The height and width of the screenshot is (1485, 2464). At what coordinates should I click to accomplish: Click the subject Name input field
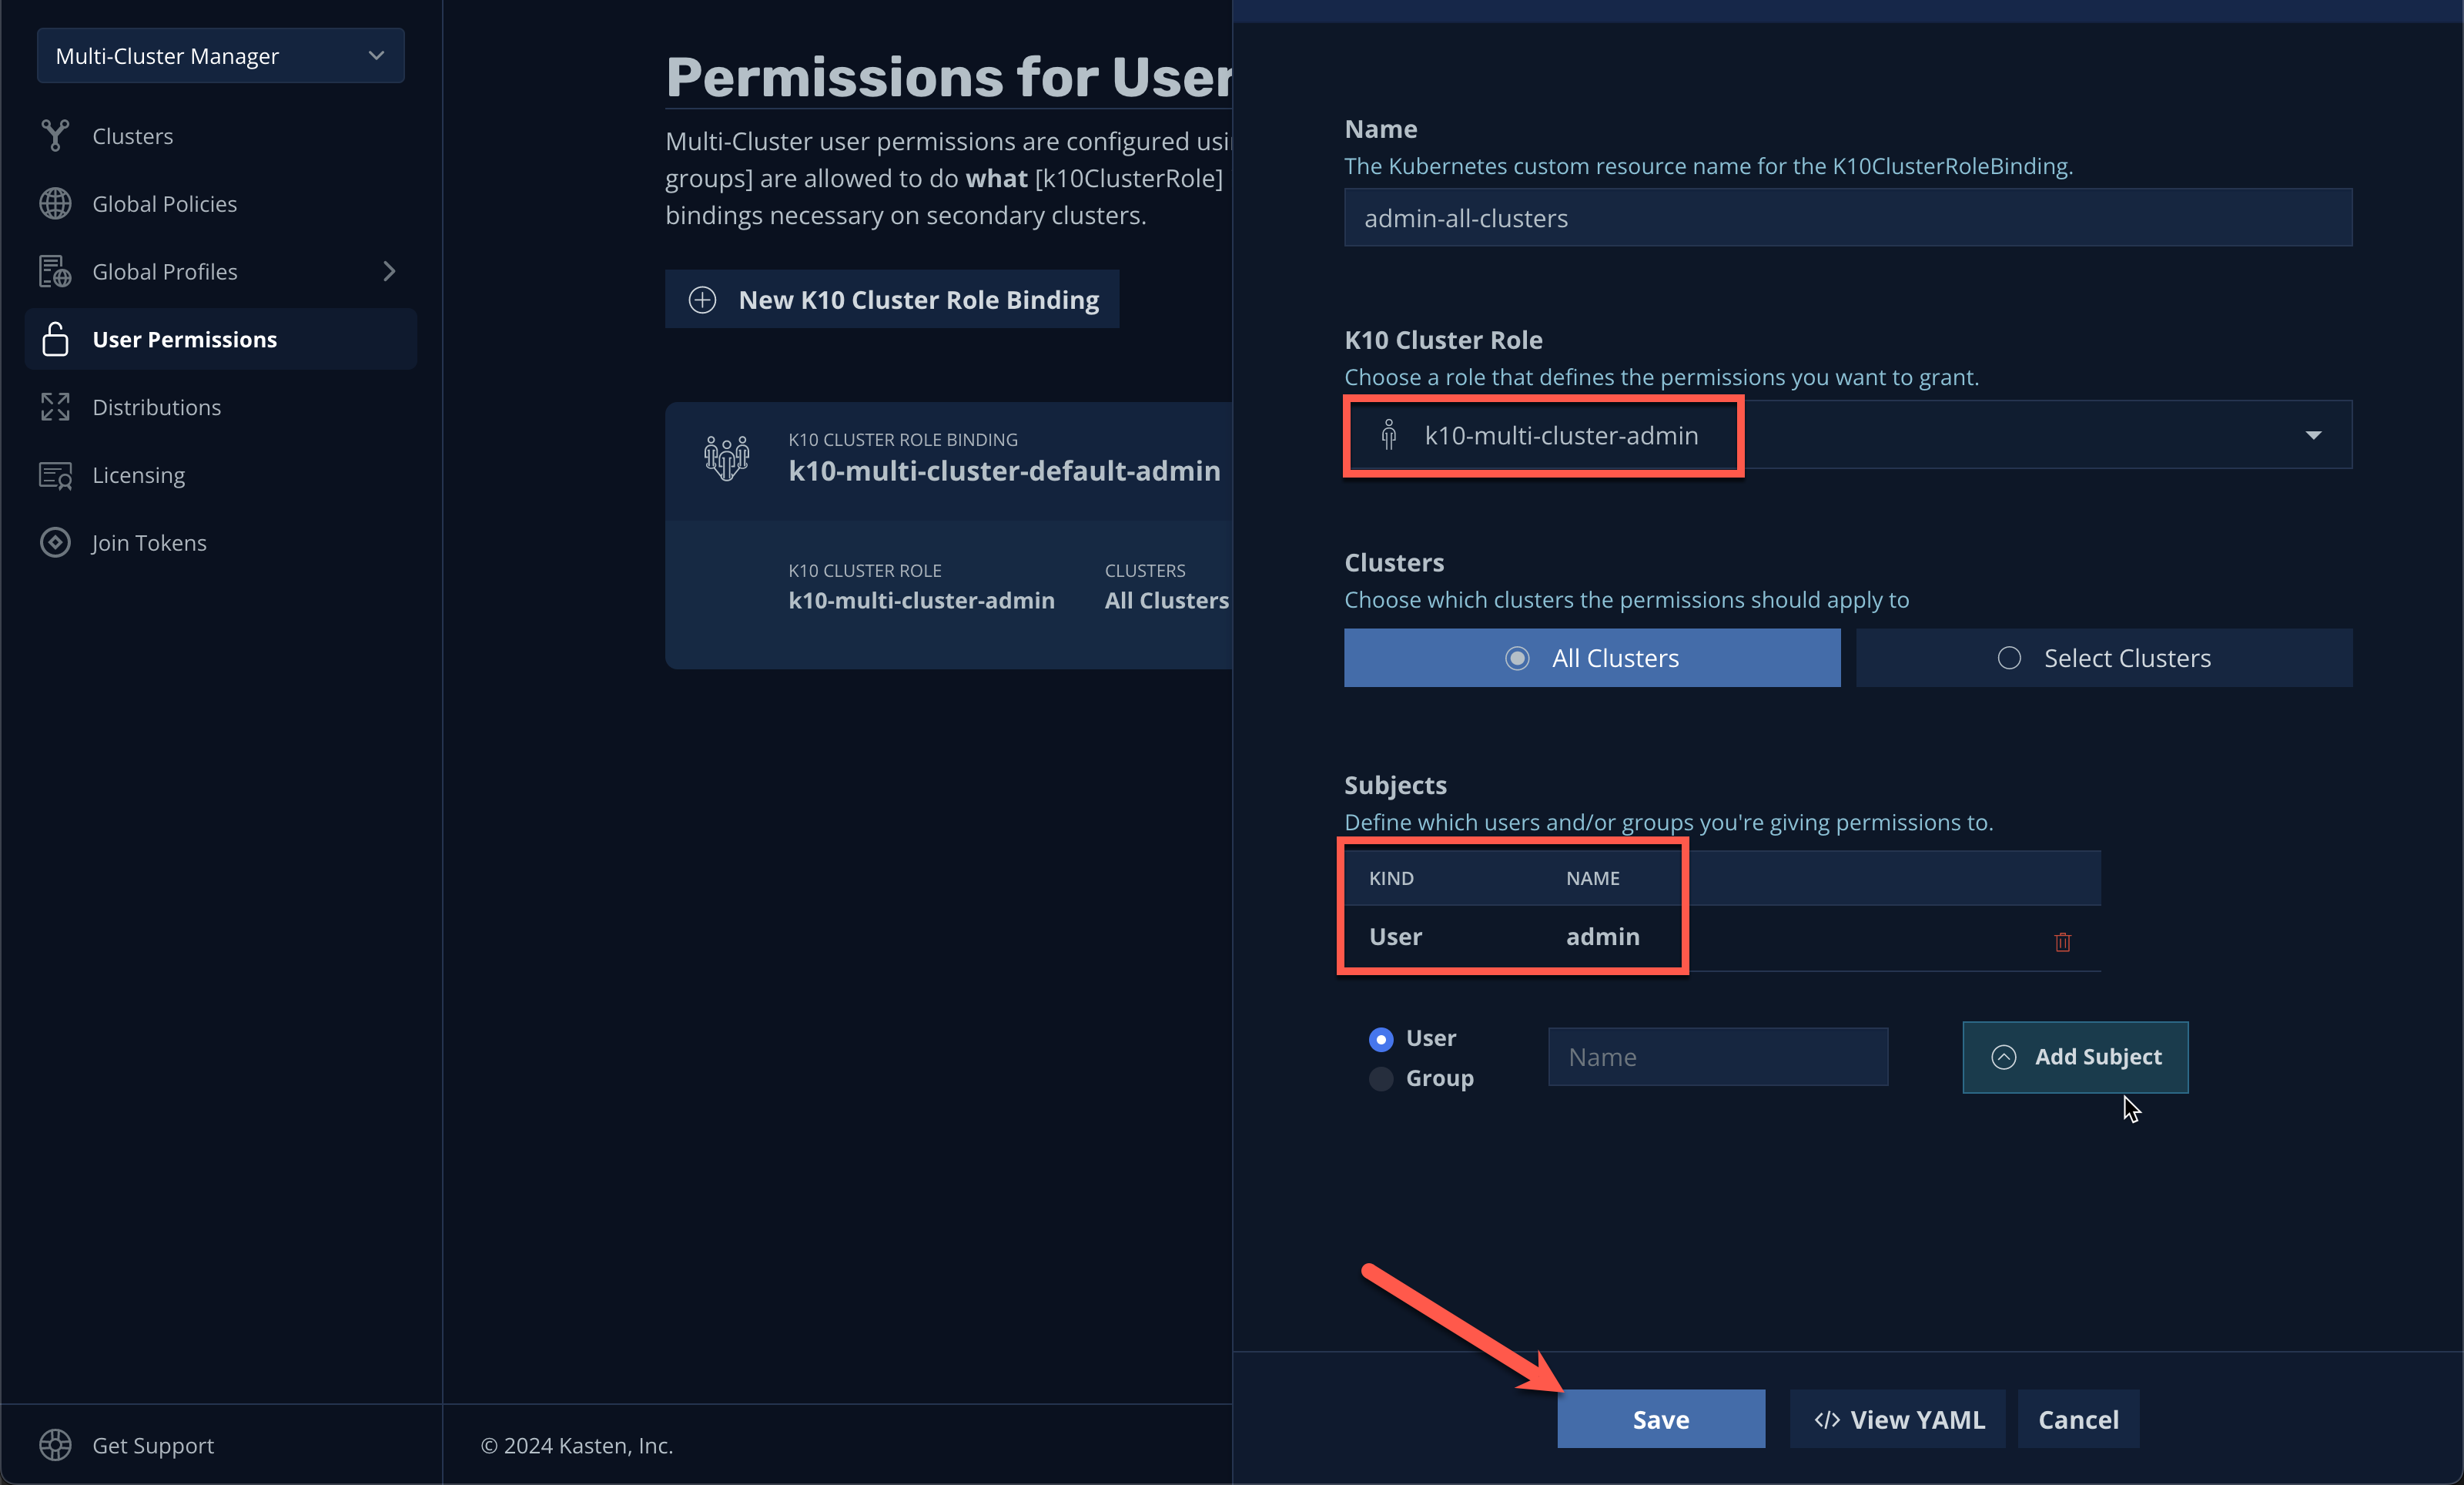[x=1717, y=1057]
